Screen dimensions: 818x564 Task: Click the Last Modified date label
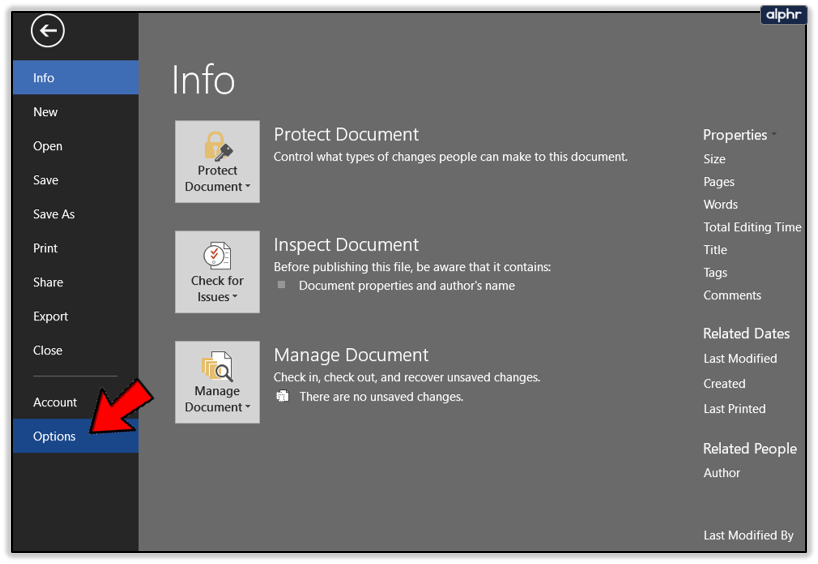coord(740,358)
